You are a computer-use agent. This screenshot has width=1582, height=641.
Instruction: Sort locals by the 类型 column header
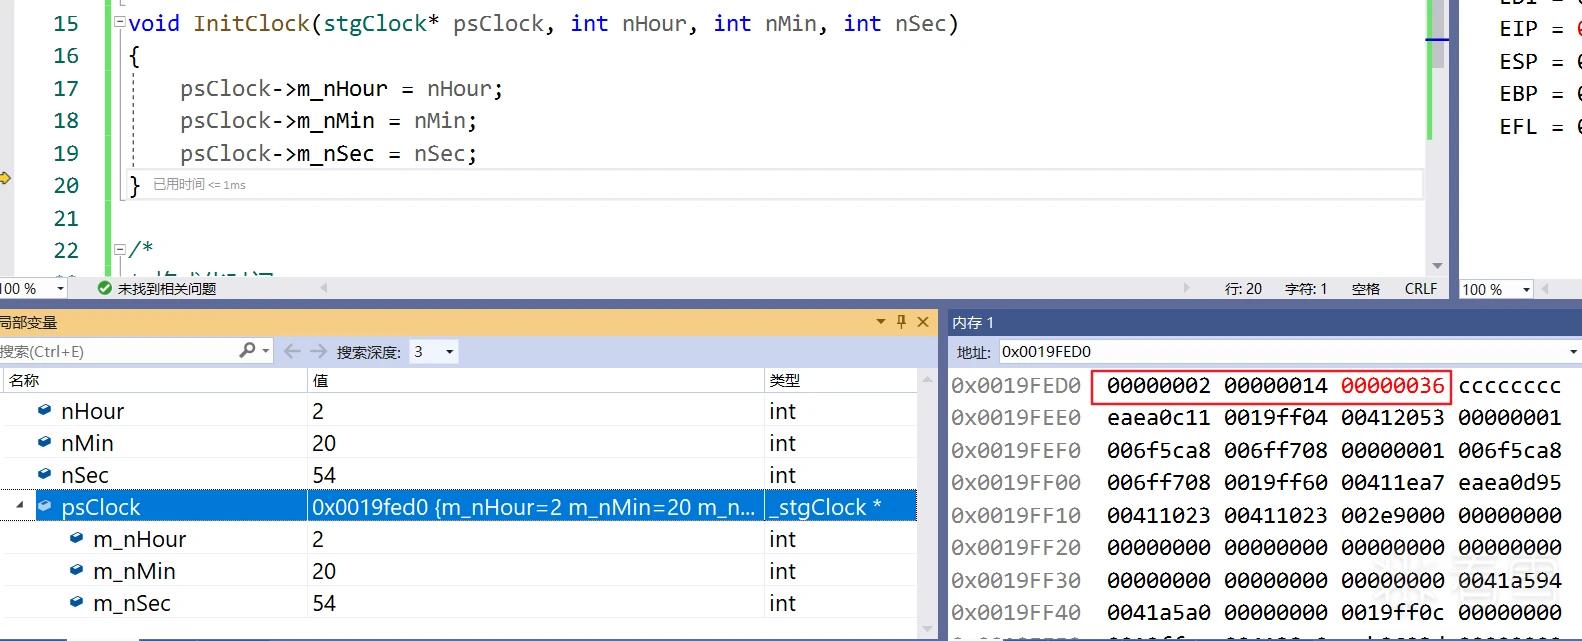[840, 380]
